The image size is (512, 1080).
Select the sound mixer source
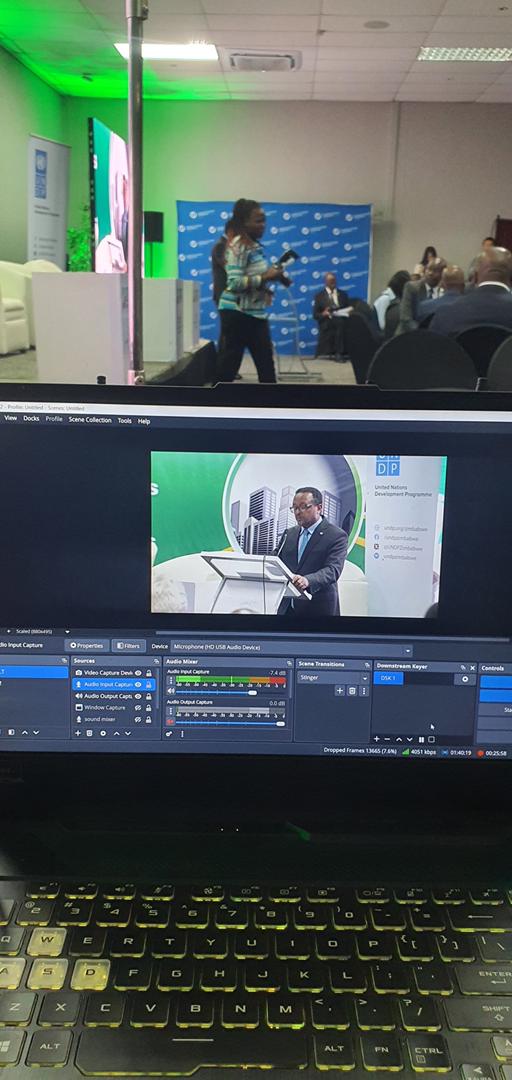[95, 719]
